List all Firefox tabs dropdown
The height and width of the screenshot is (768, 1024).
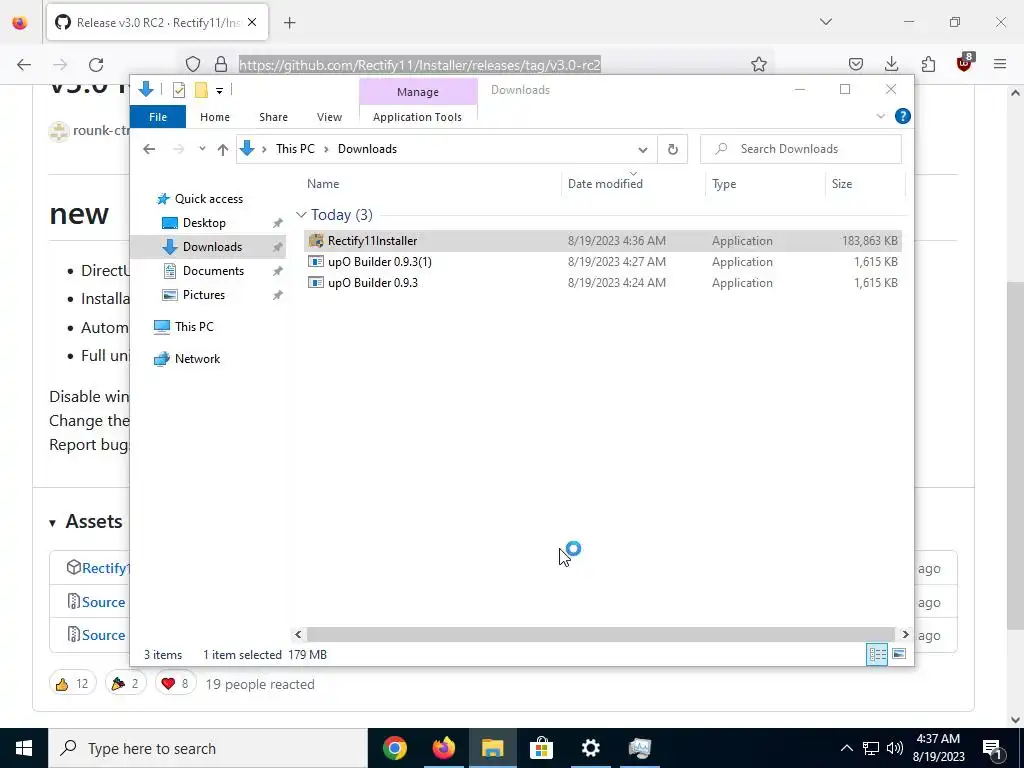826,22
